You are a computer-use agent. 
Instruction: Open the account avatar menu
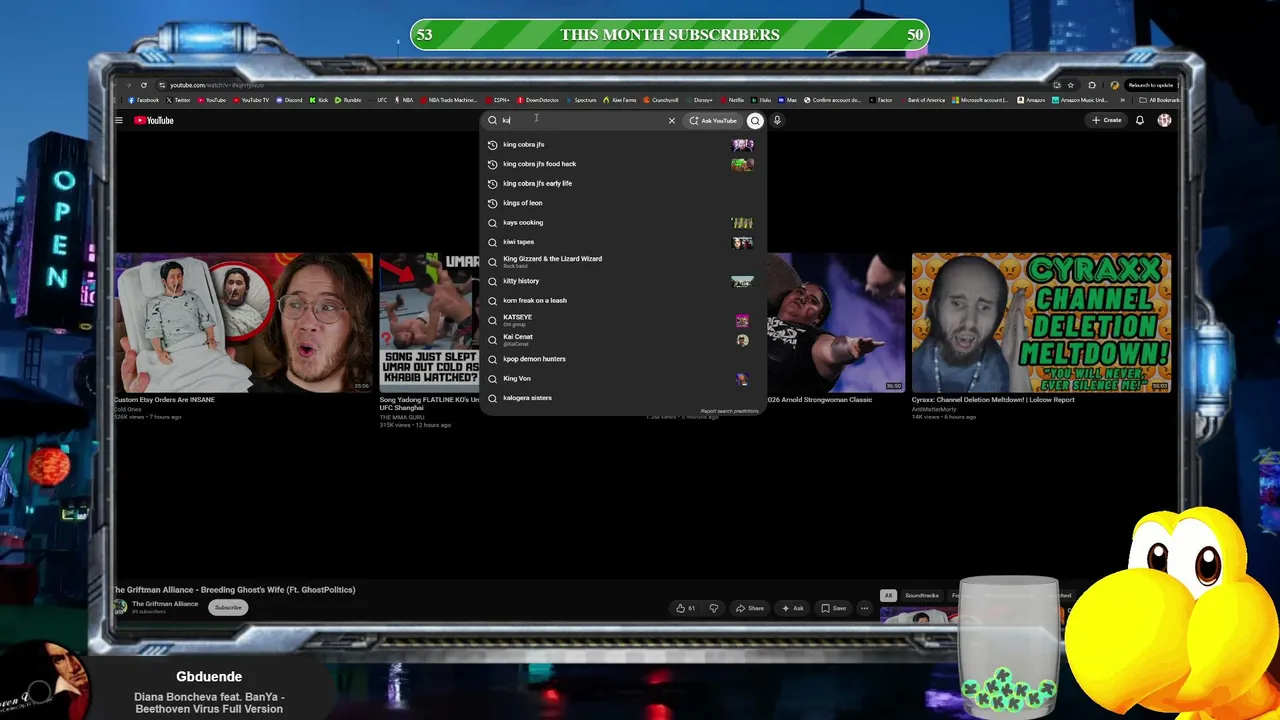pyautogui.click(x=1164, y=120)
